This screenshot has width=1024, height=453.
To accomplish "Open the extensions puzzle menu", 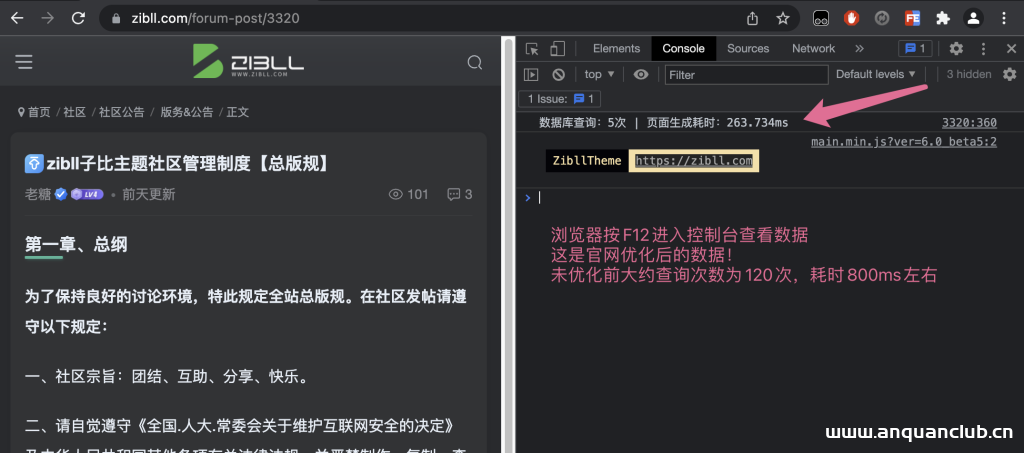I will point(942,18).
